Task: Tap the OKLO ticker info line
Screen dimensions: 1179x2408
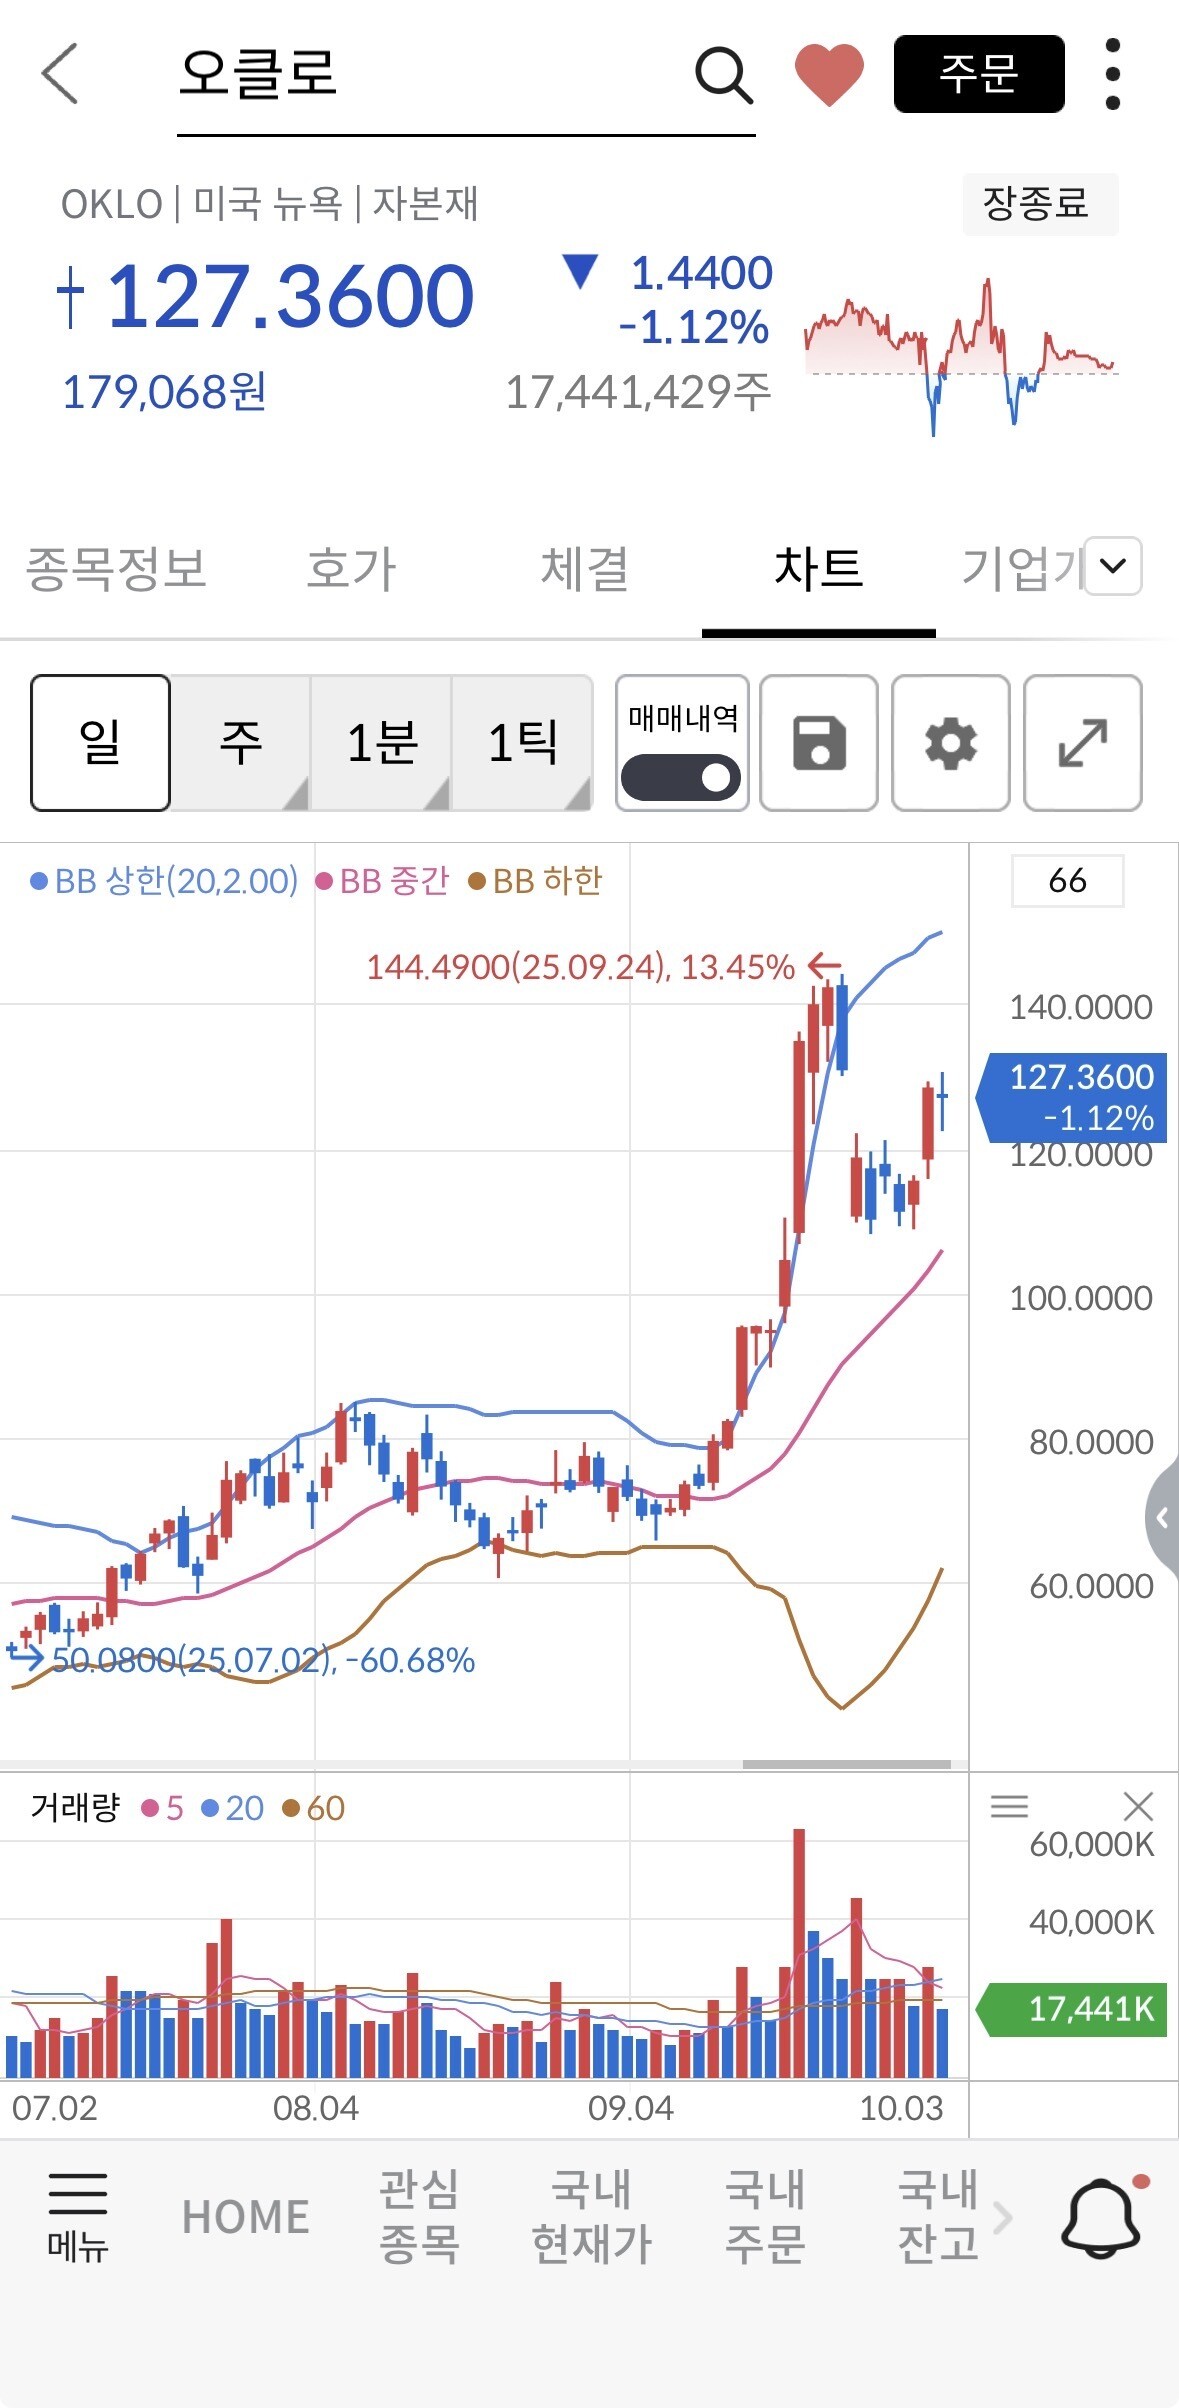Action: [x=269, y=204]
